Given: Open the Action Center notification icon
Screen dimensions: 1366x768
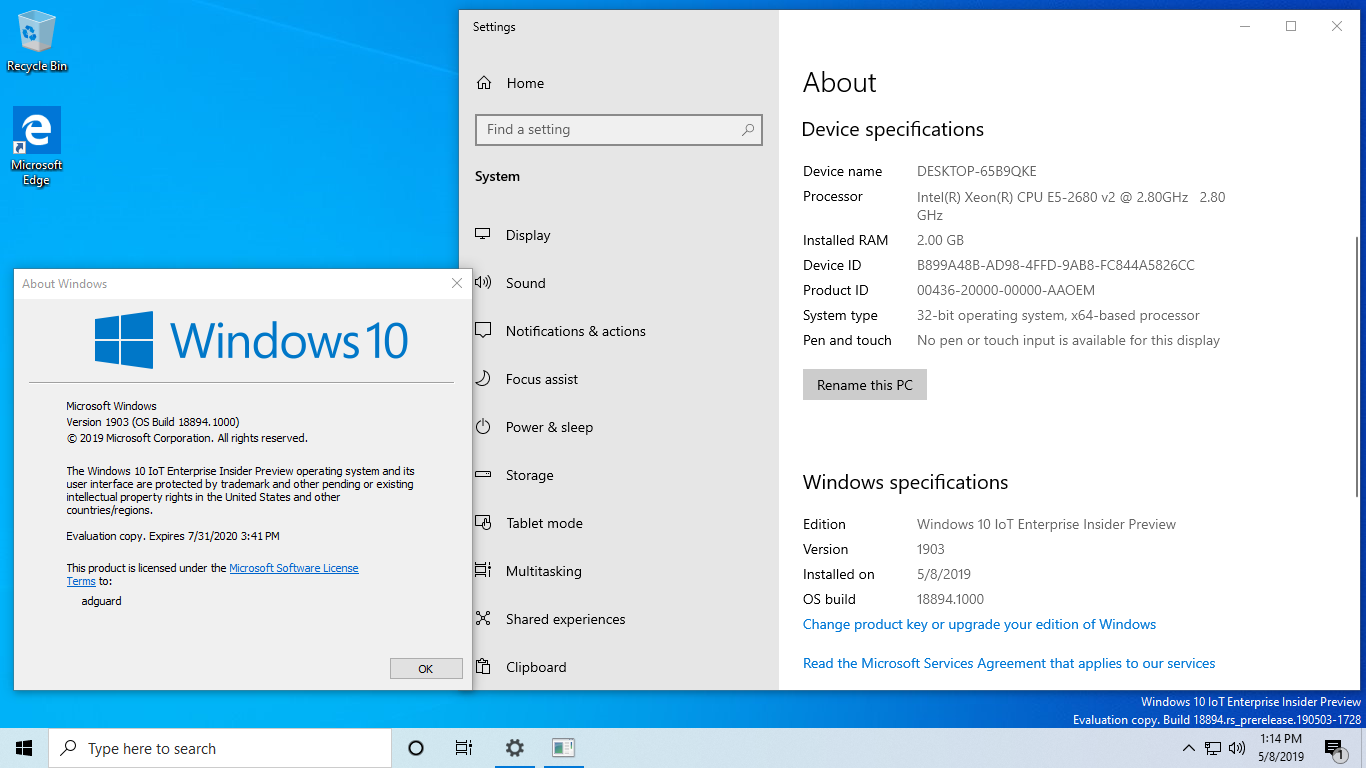Looking at the screenshot, I should pos(1334,748).
